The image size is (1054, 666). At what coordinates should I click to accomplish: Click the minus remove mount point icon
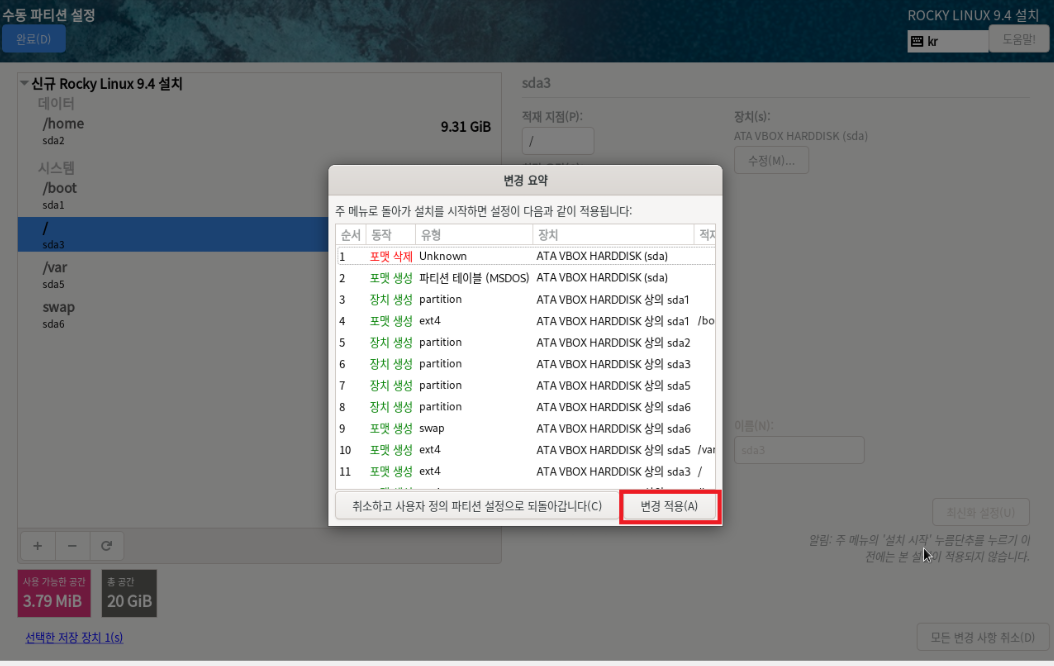[72, 546]
